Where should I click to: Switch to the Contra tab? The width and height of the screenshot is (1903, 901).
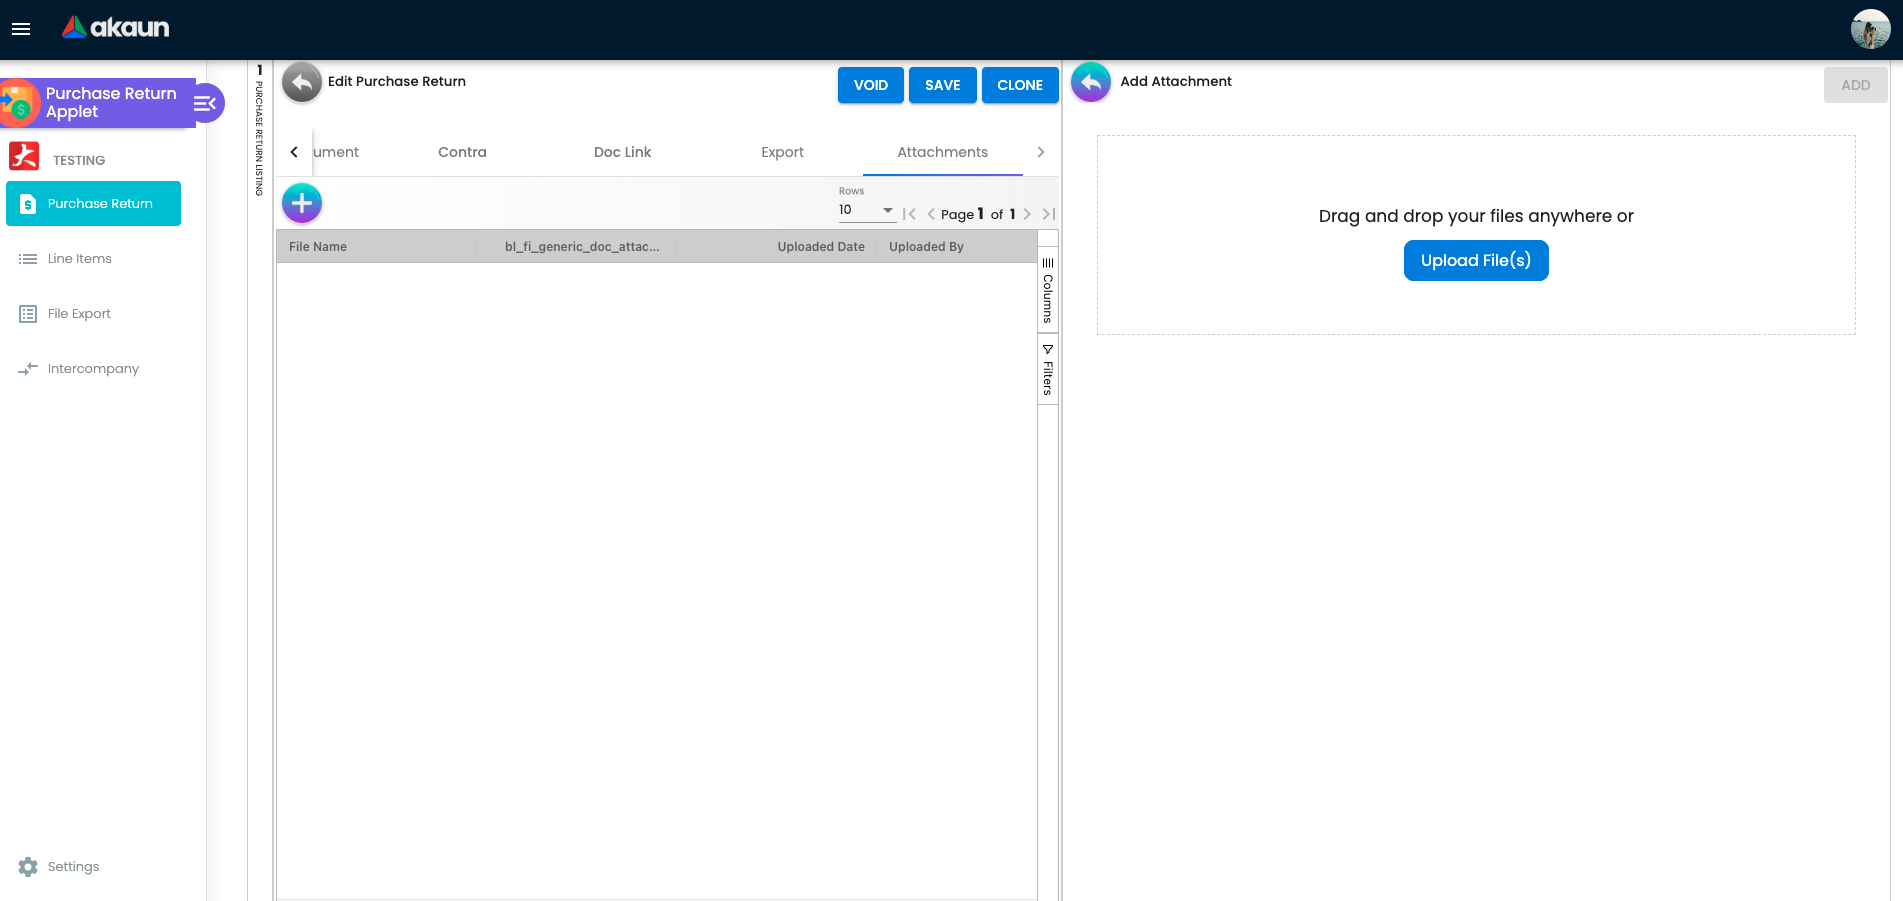click(x=462, y=152)
